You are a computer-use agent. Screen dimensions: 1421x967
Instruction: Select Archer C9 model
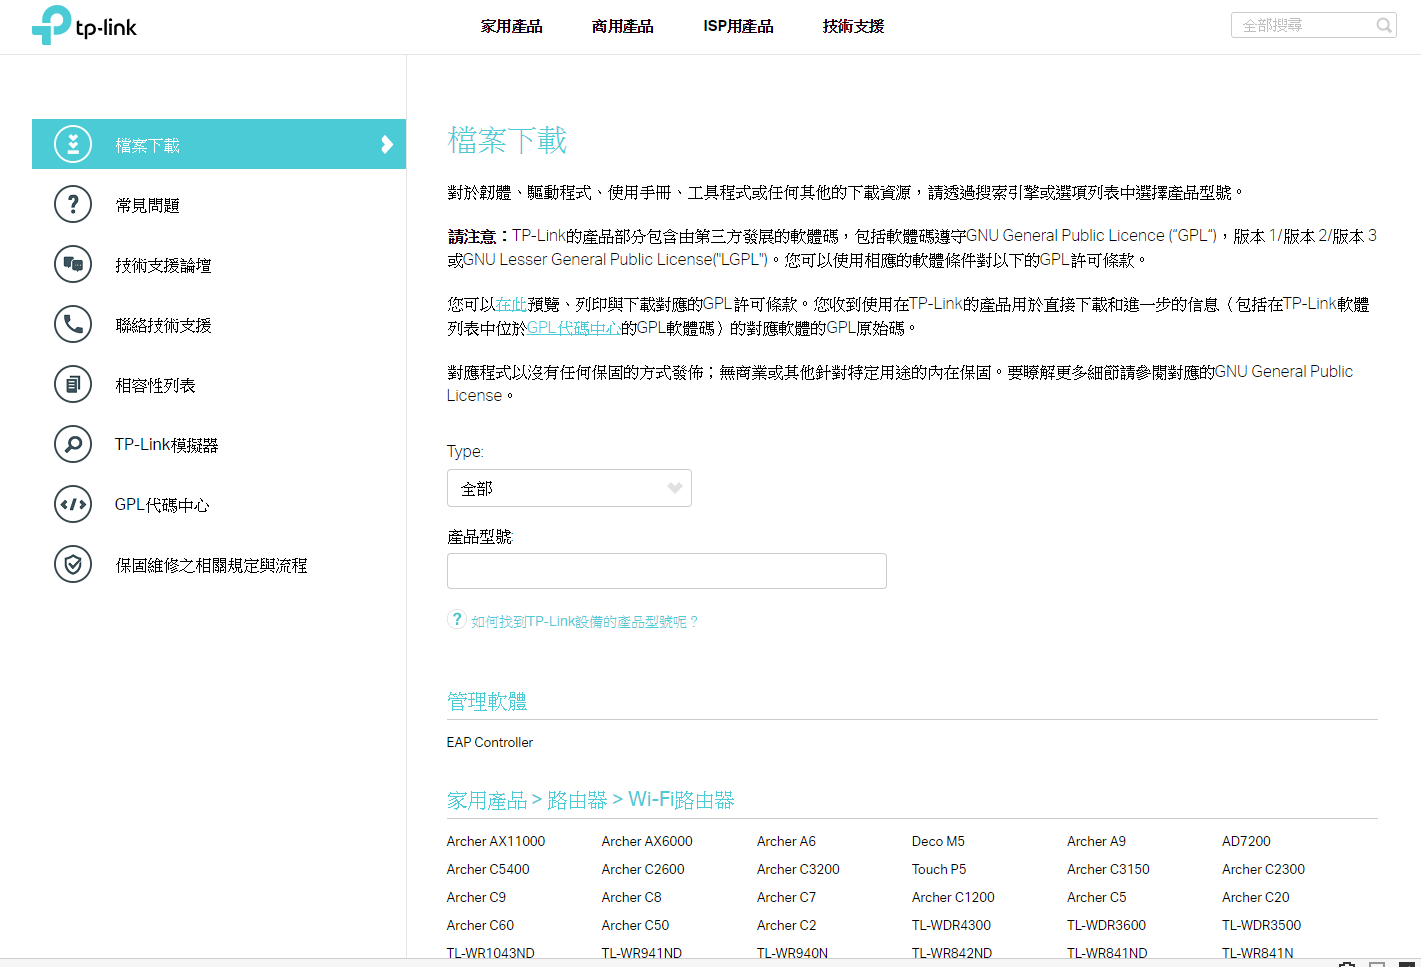tap(476, 897)
